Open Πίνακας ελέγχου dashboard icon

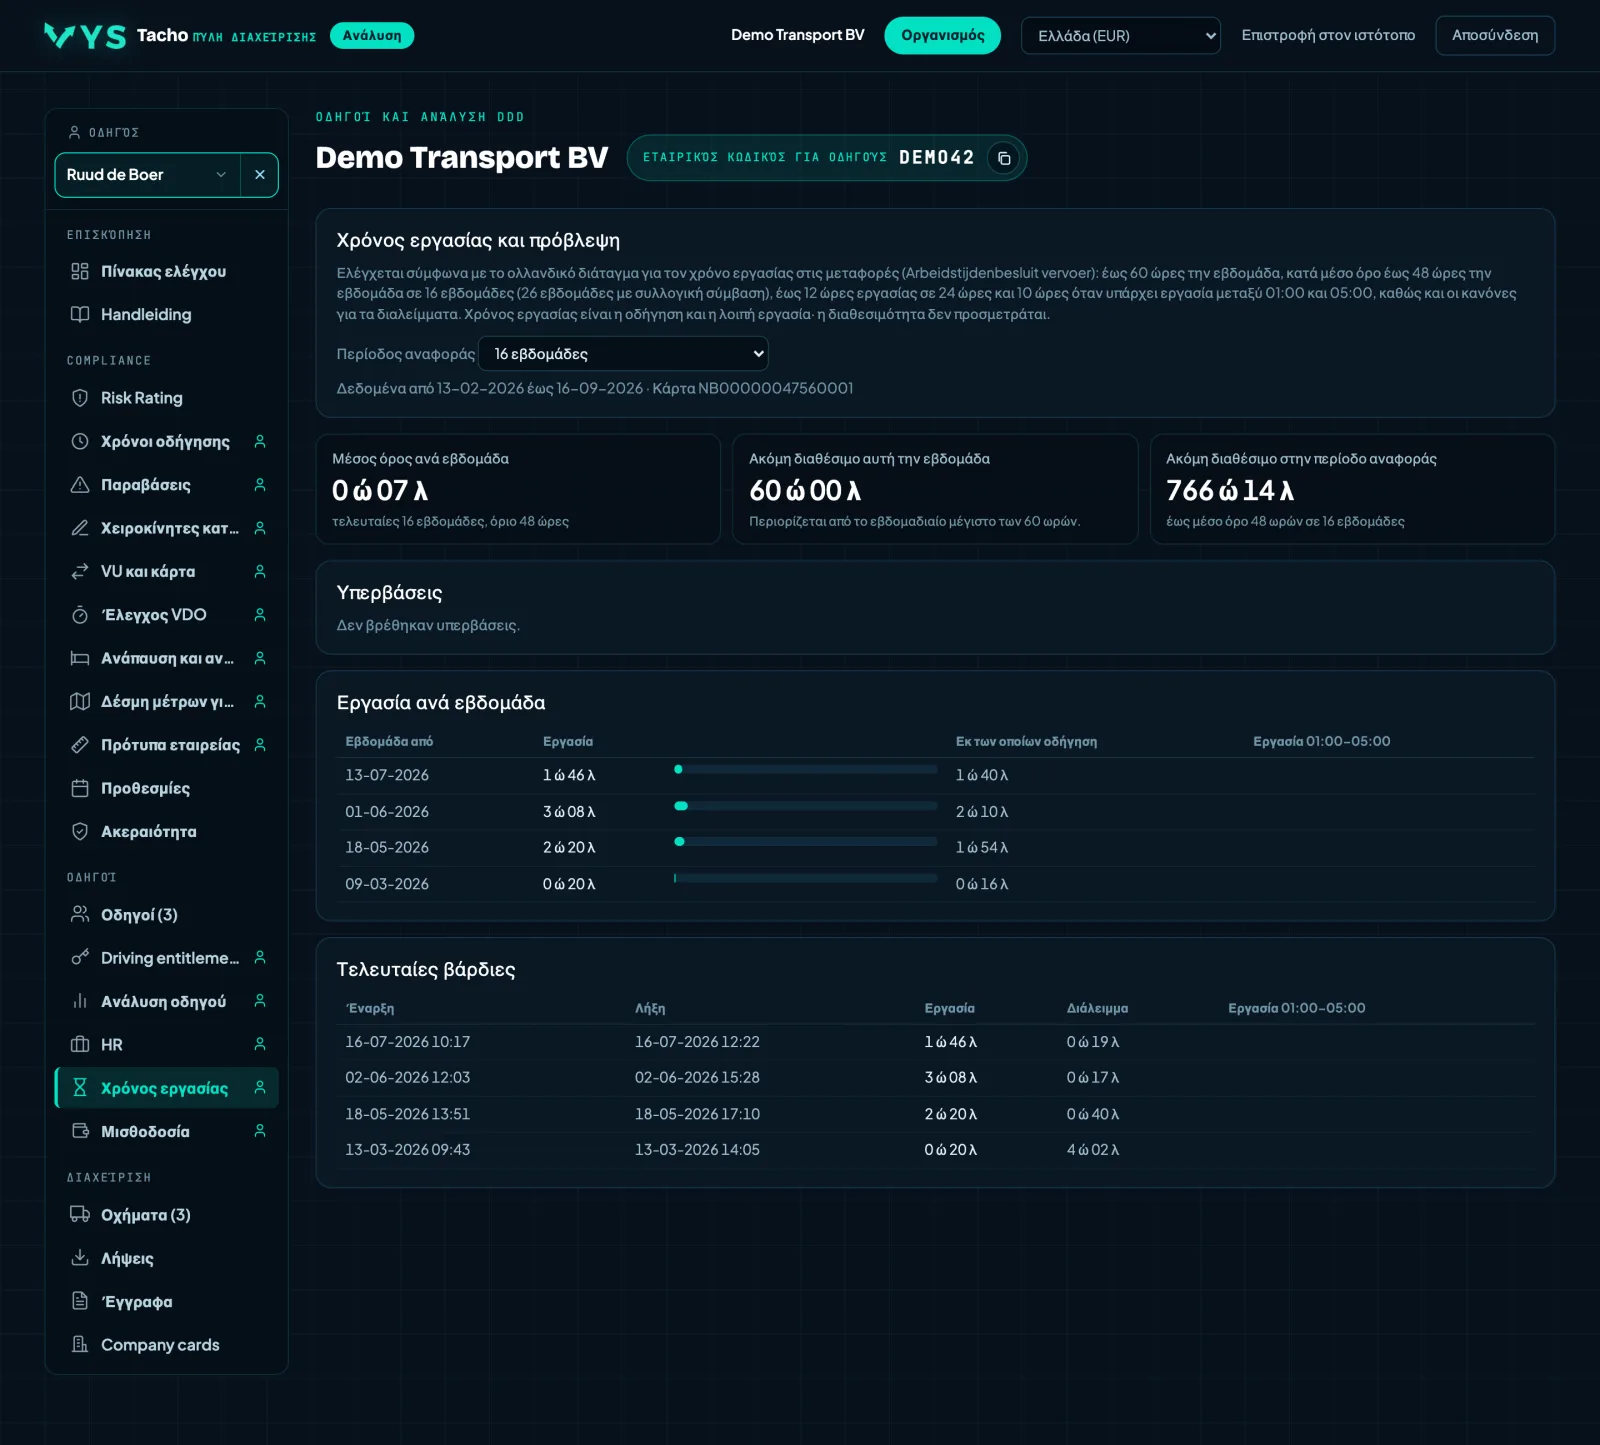point(80,272)
